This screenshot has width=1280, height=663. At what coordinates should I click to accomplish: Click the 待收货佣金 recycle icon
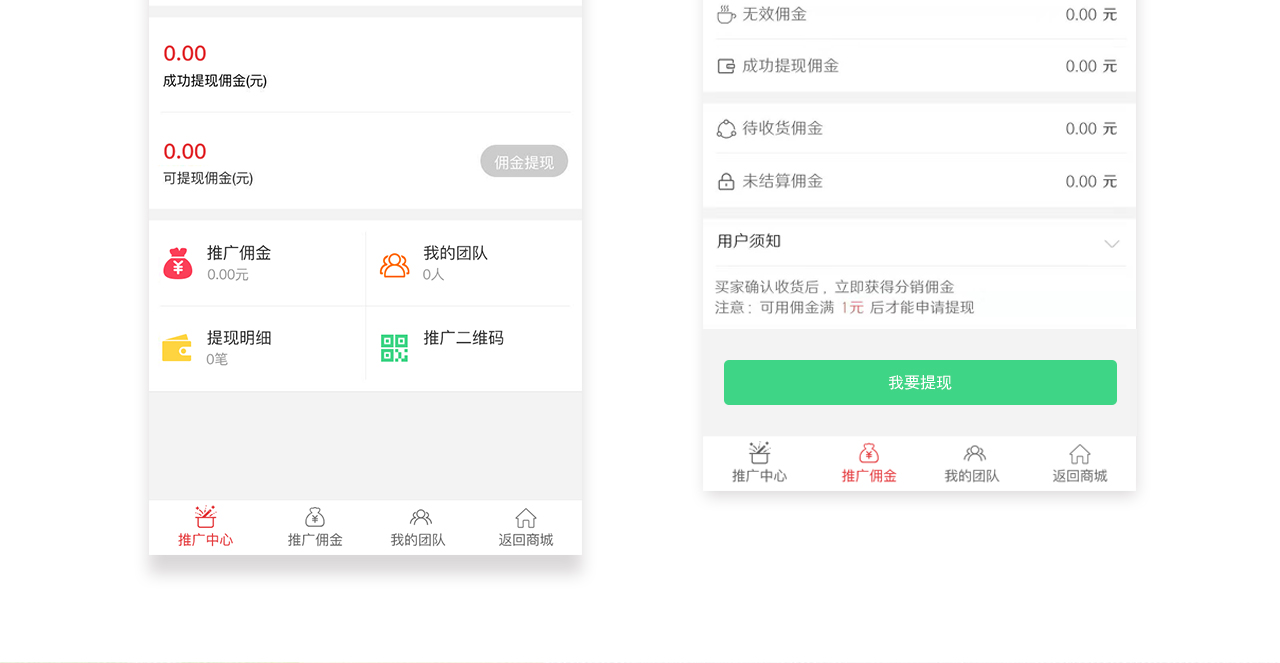click(x=726, y=129)
